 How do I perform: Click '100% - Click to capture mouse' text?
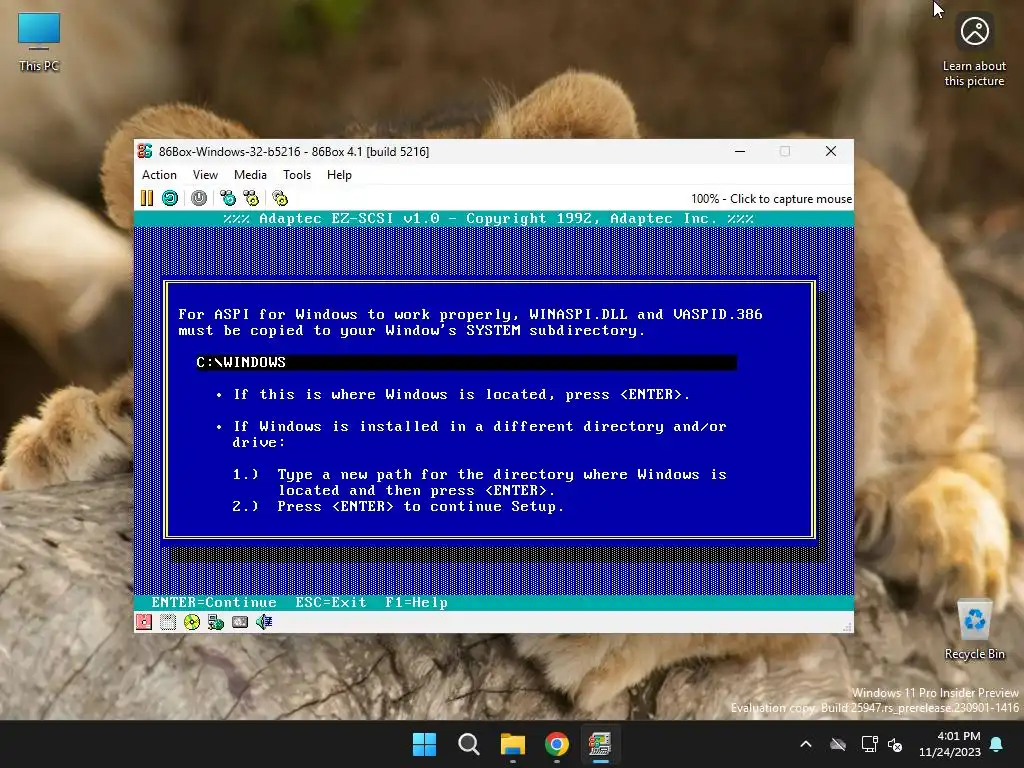[771, 199]
